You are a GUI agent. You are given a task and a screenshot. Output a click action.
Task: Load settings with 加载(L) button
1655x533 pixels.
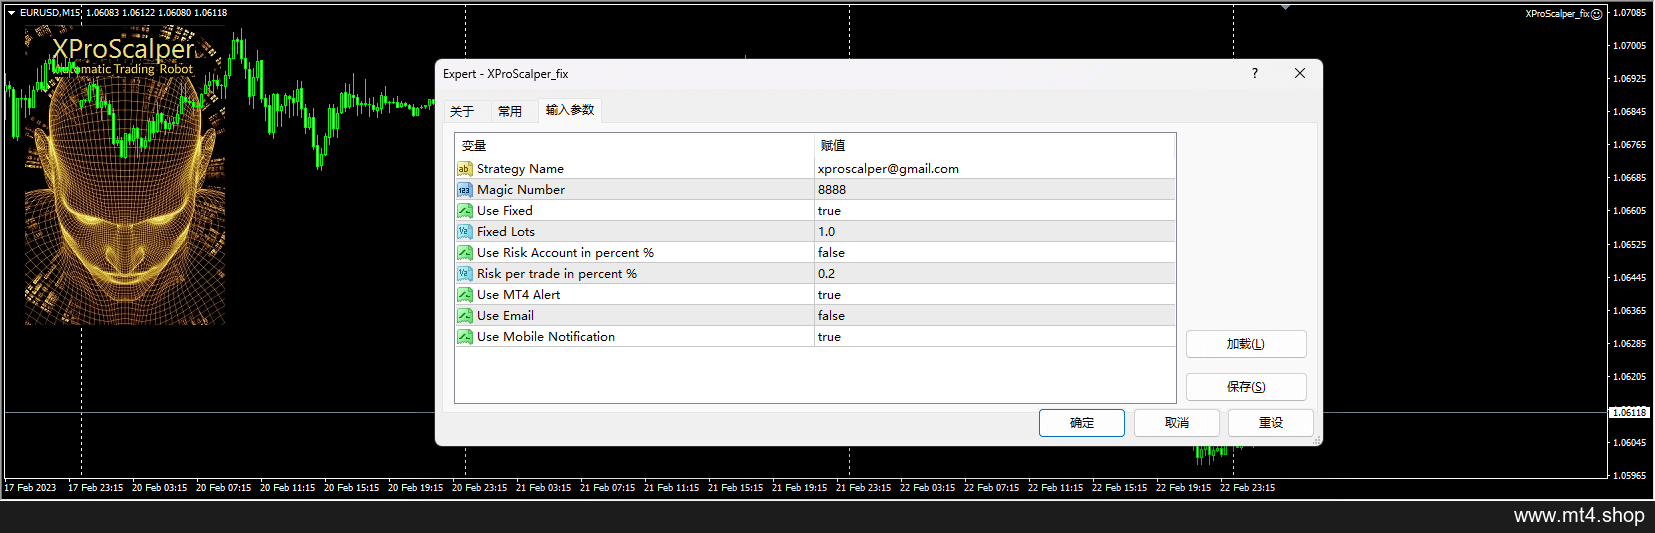click(1246, 344)
